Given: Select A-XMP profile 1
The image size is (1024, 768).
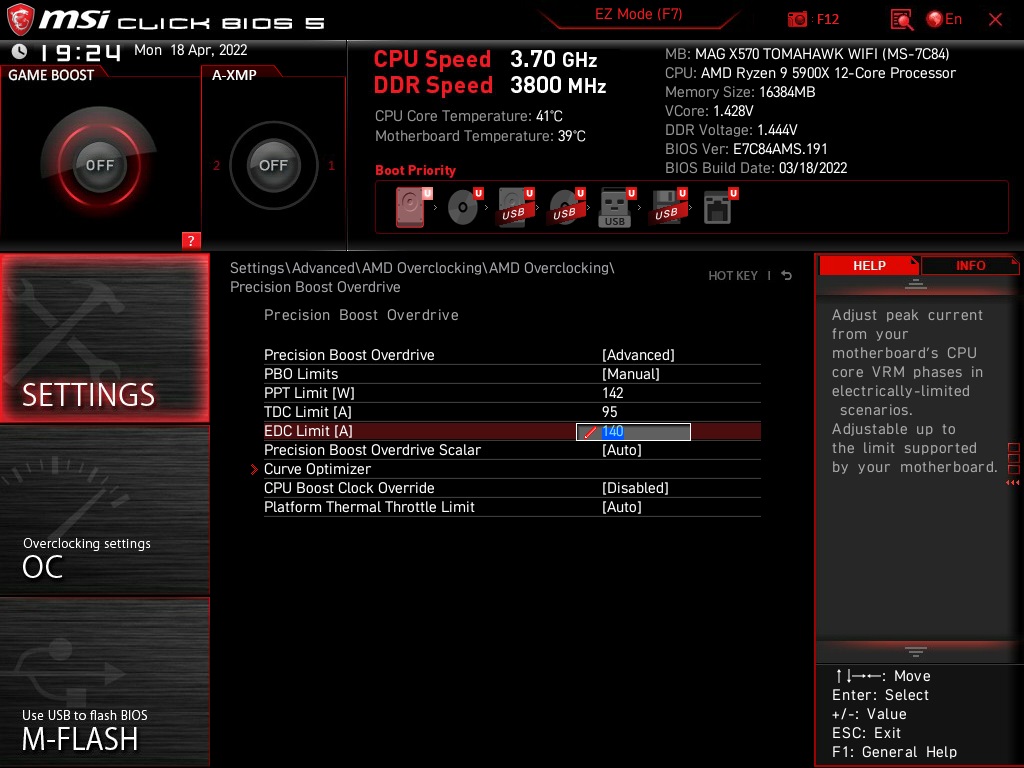Looking at the screenshot, I should click(331, 166).
